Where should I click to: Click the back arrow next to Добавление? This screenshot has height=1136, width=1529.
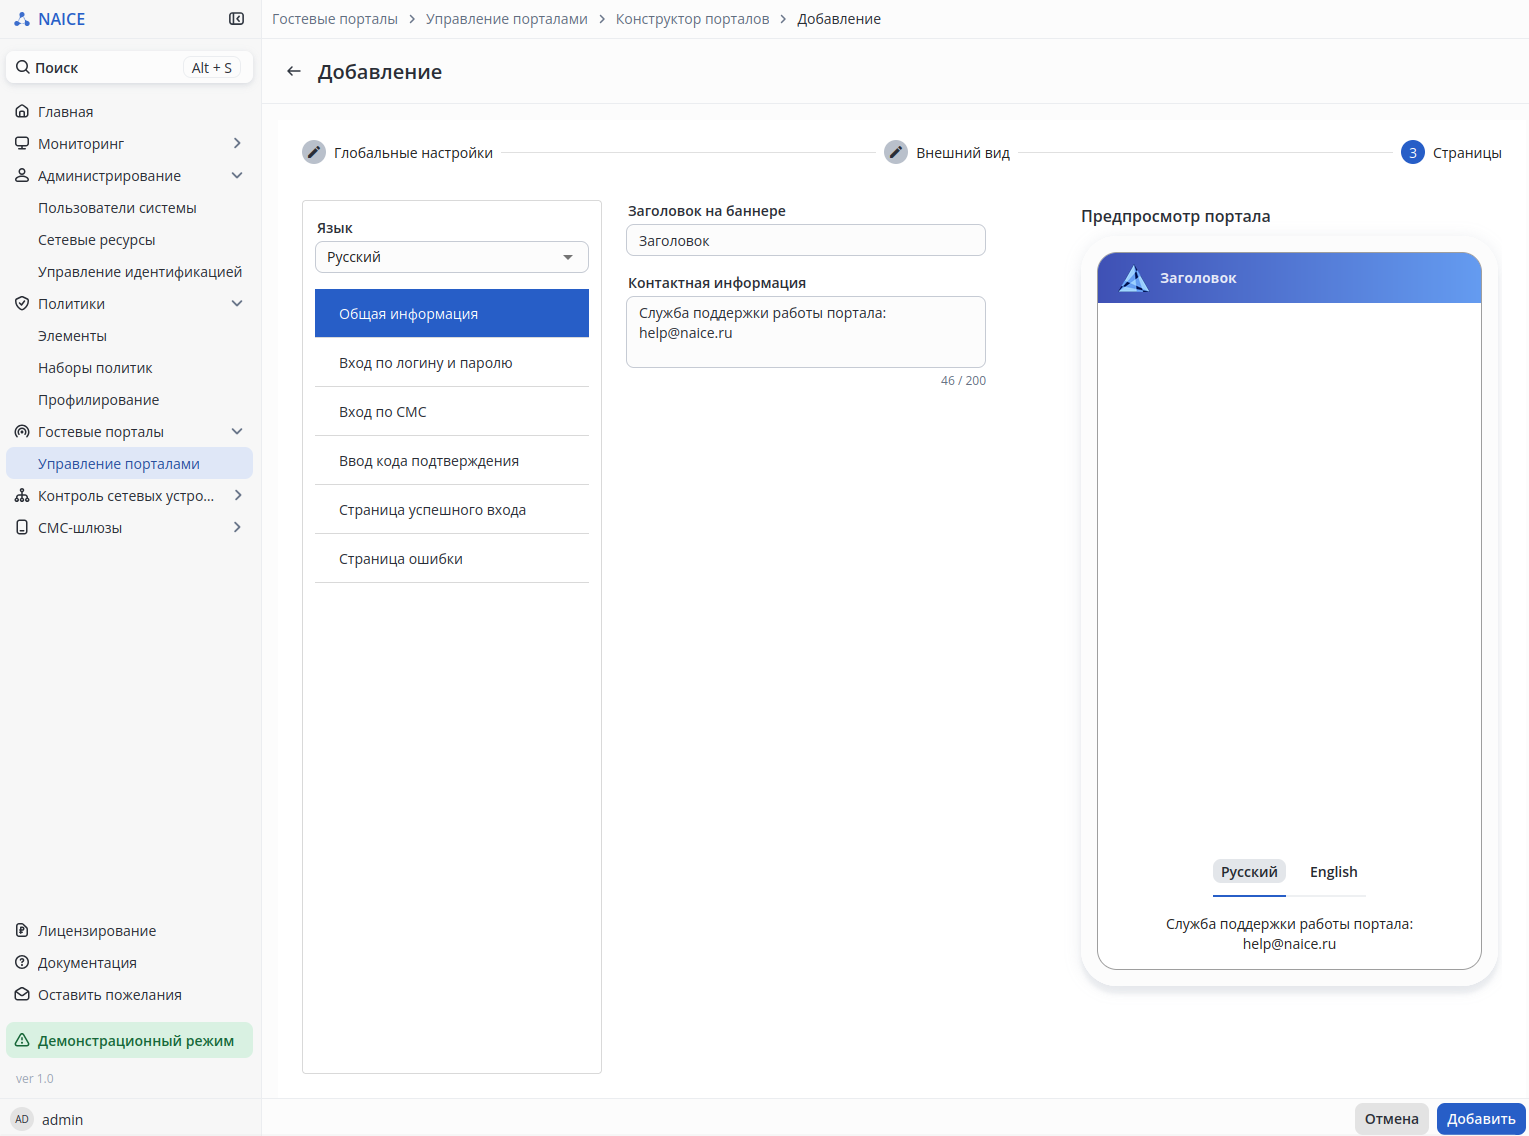point(294,71)
